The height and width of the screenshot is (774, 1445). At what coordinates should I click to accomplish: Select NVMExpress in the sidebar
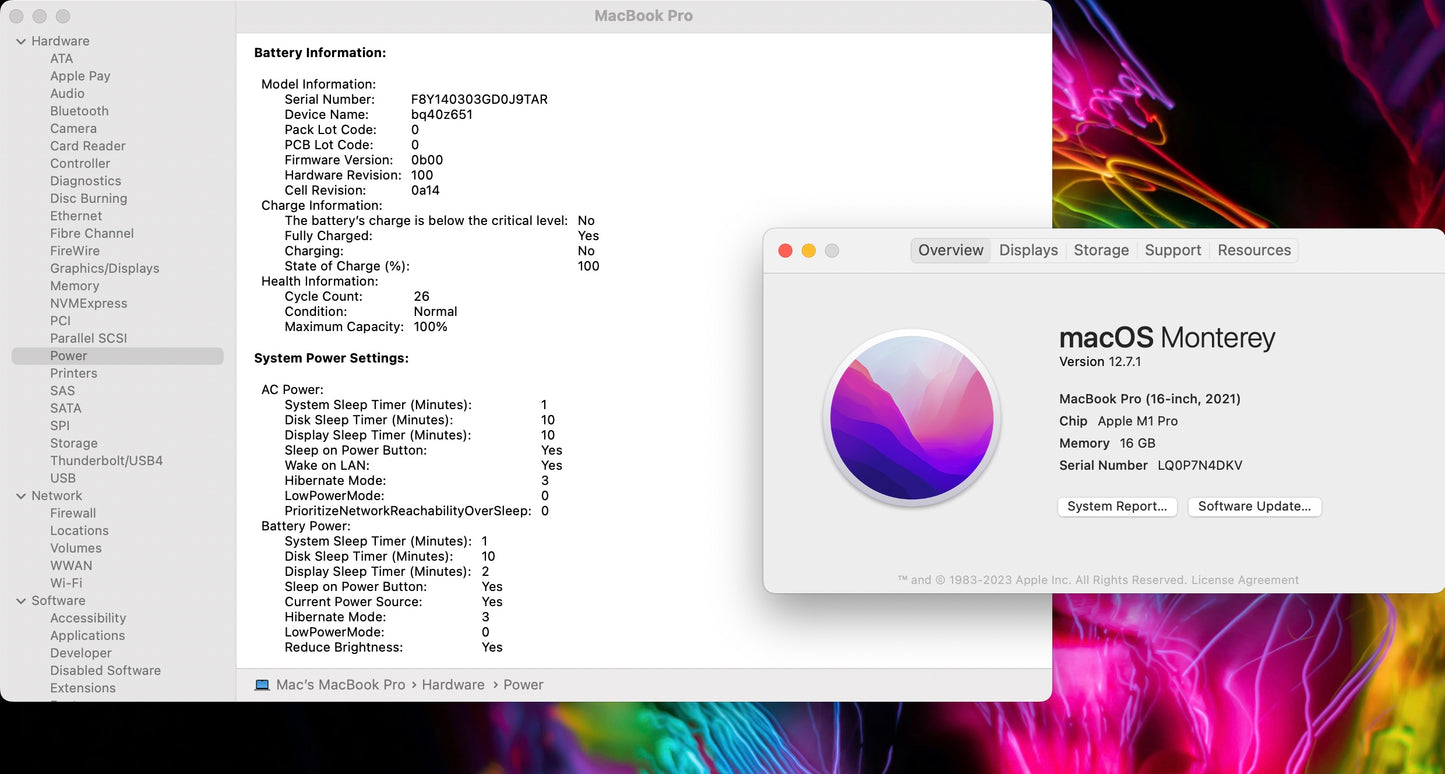pos(88,303)
